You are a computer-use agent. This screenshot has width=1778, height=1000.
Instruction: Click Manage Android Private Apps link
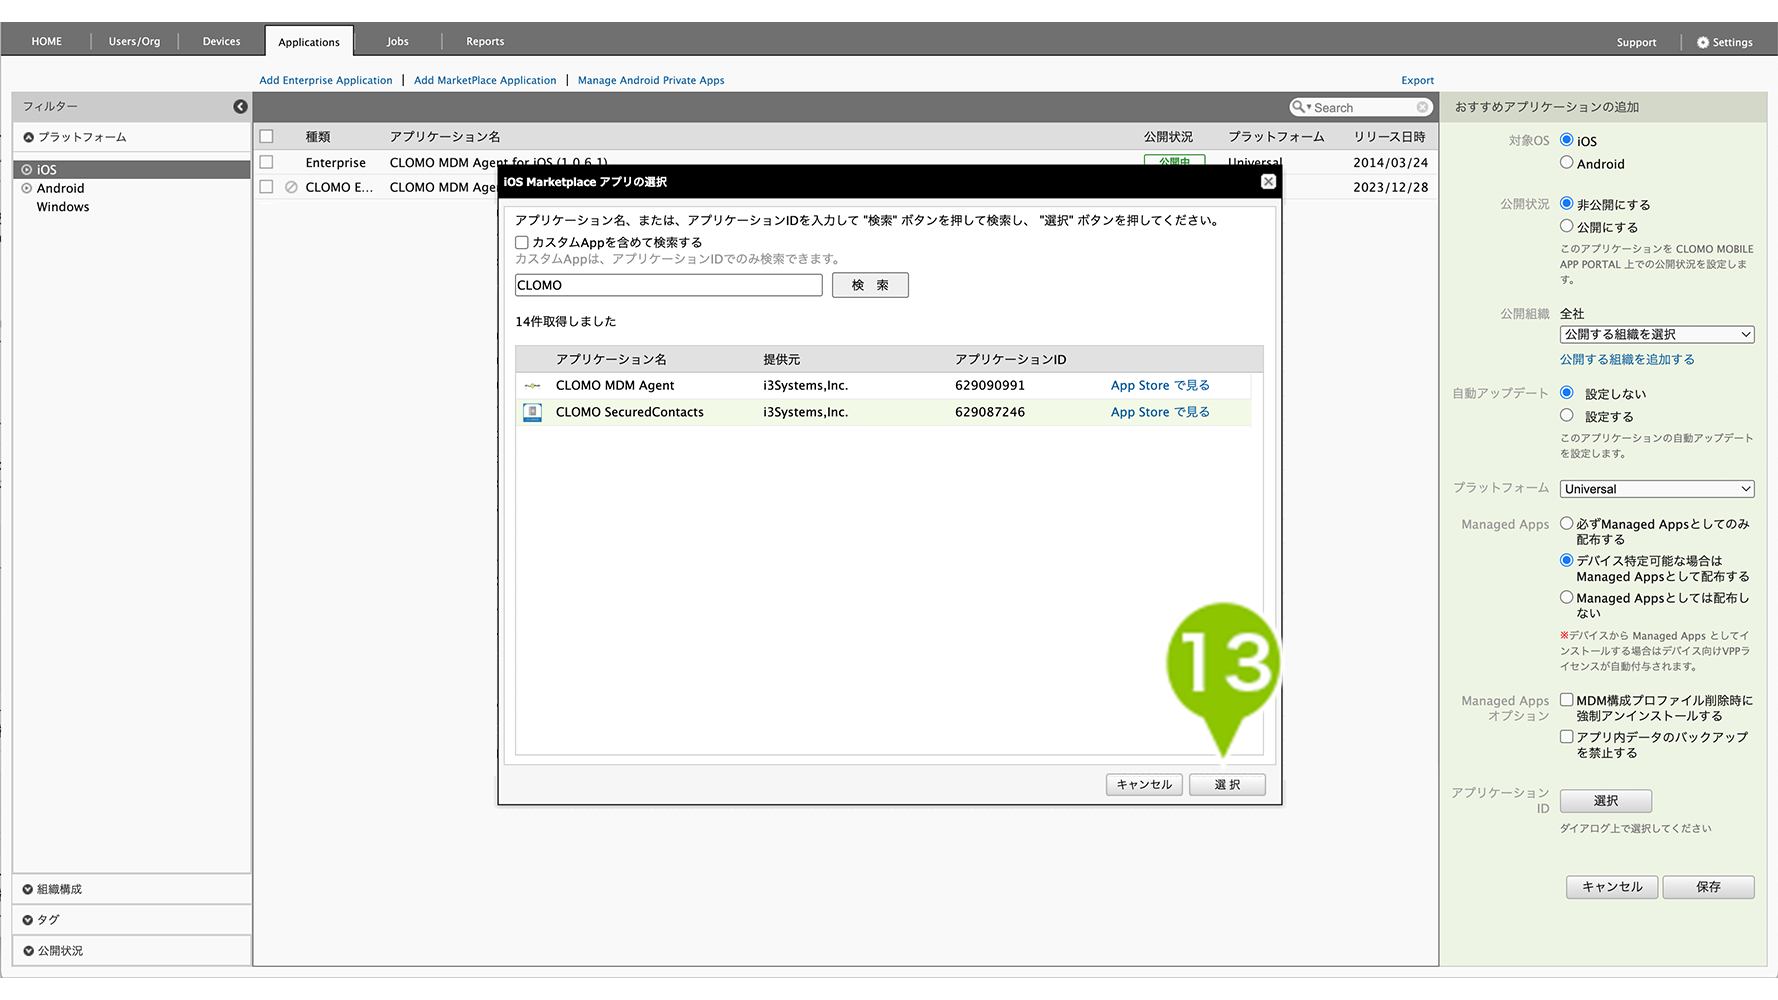[x=651, y=80]
